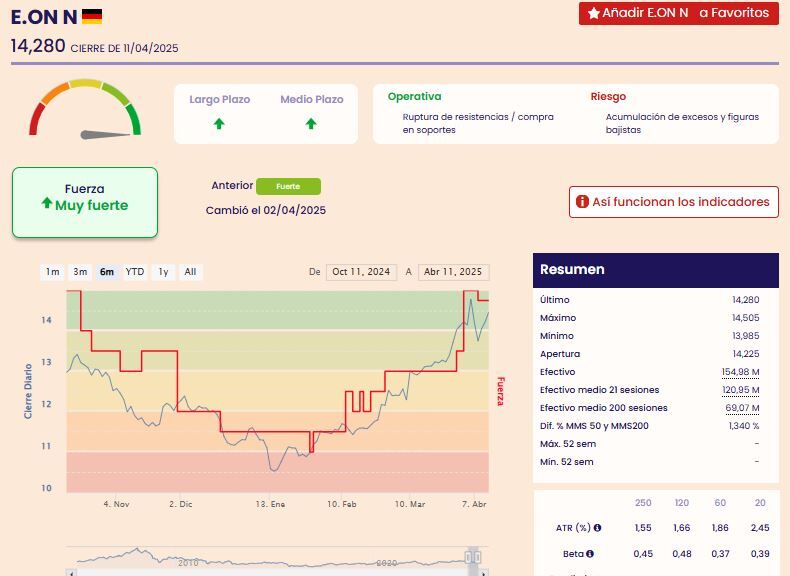The image size is (790, 576).
Task: Click the ATR 250 value 1,55
Action: [643, 528]
